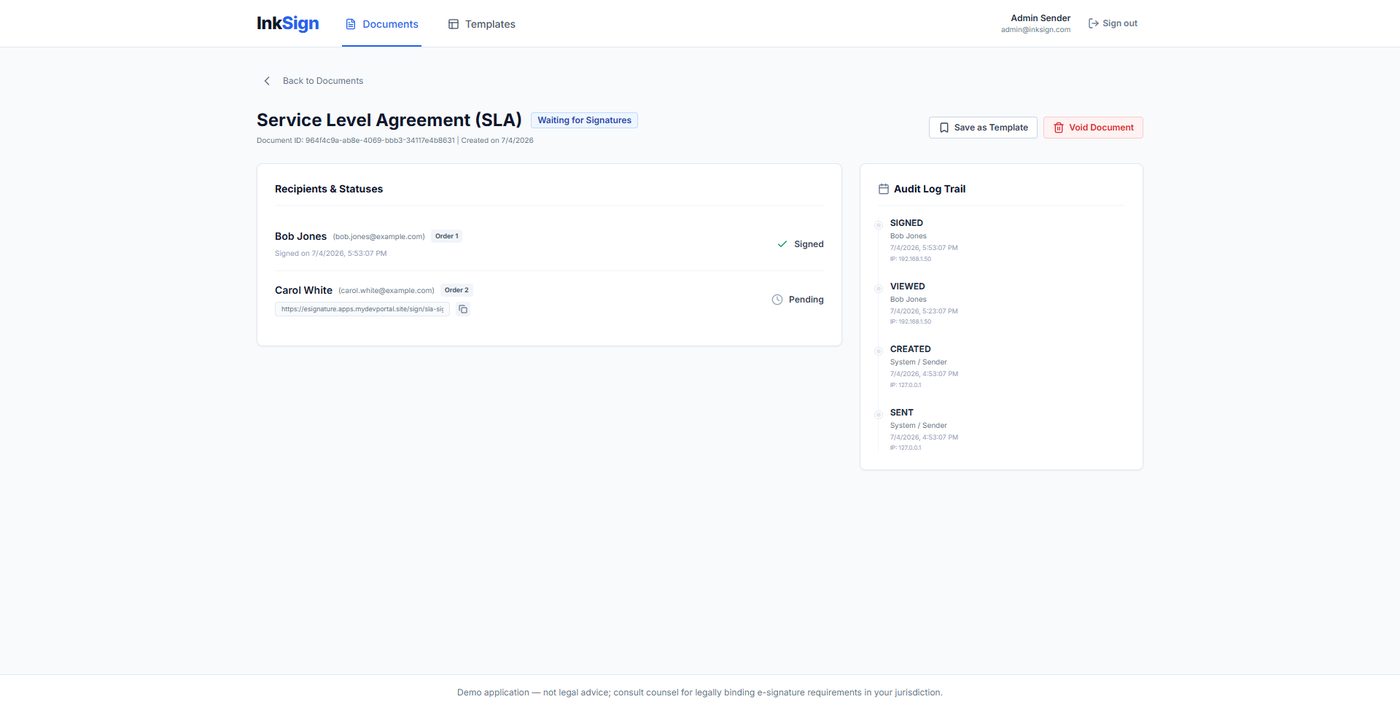Screen dimensions: 1400x710
Task: Click the Order 1 badge
Action: click(446, 236)
